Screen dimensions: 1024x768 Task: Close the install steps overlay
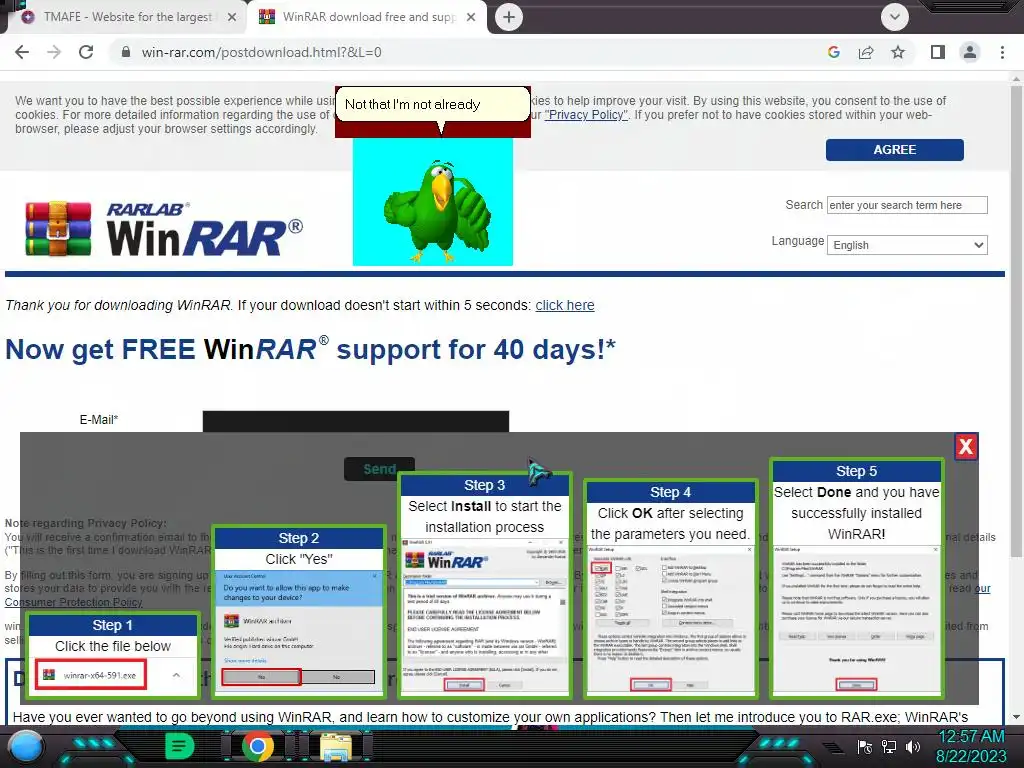[966, 447]
